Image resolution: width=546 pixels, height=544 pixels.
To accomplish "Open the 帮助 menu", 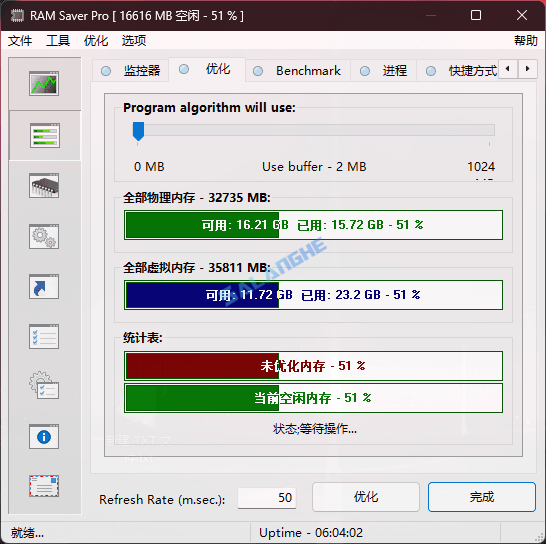I will pos(526,41).
